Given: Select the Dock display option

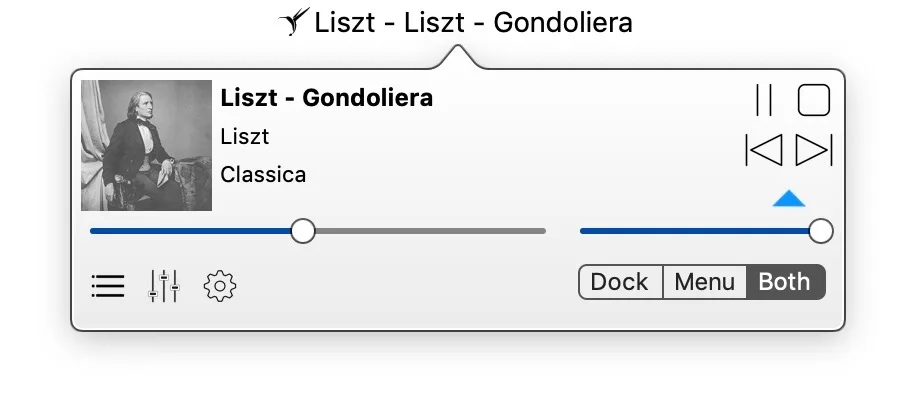Looking at the screenshot, I should pyautogui.click(x=620, y=282).
